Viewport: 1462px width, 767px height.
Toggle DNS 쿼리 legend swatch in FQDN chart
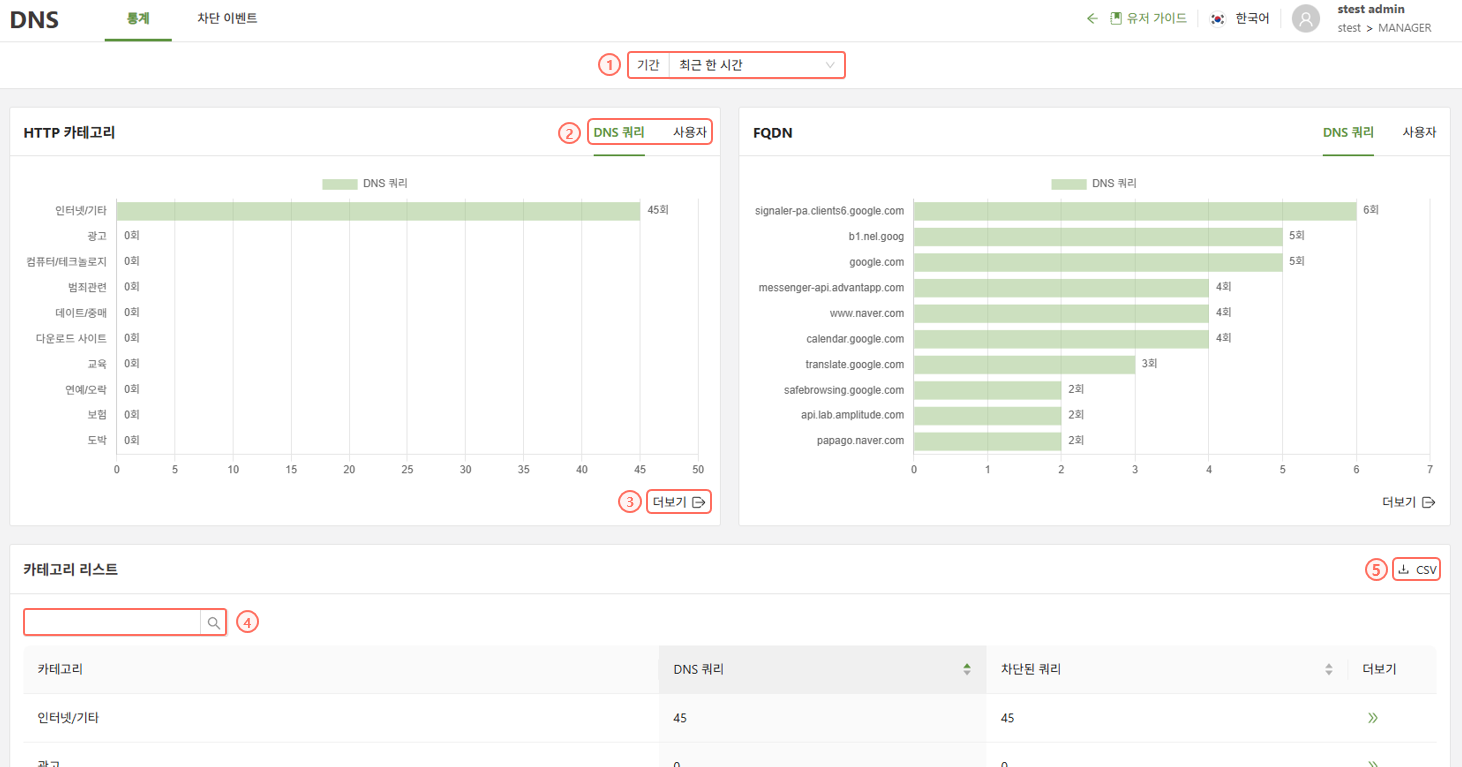1068,184
